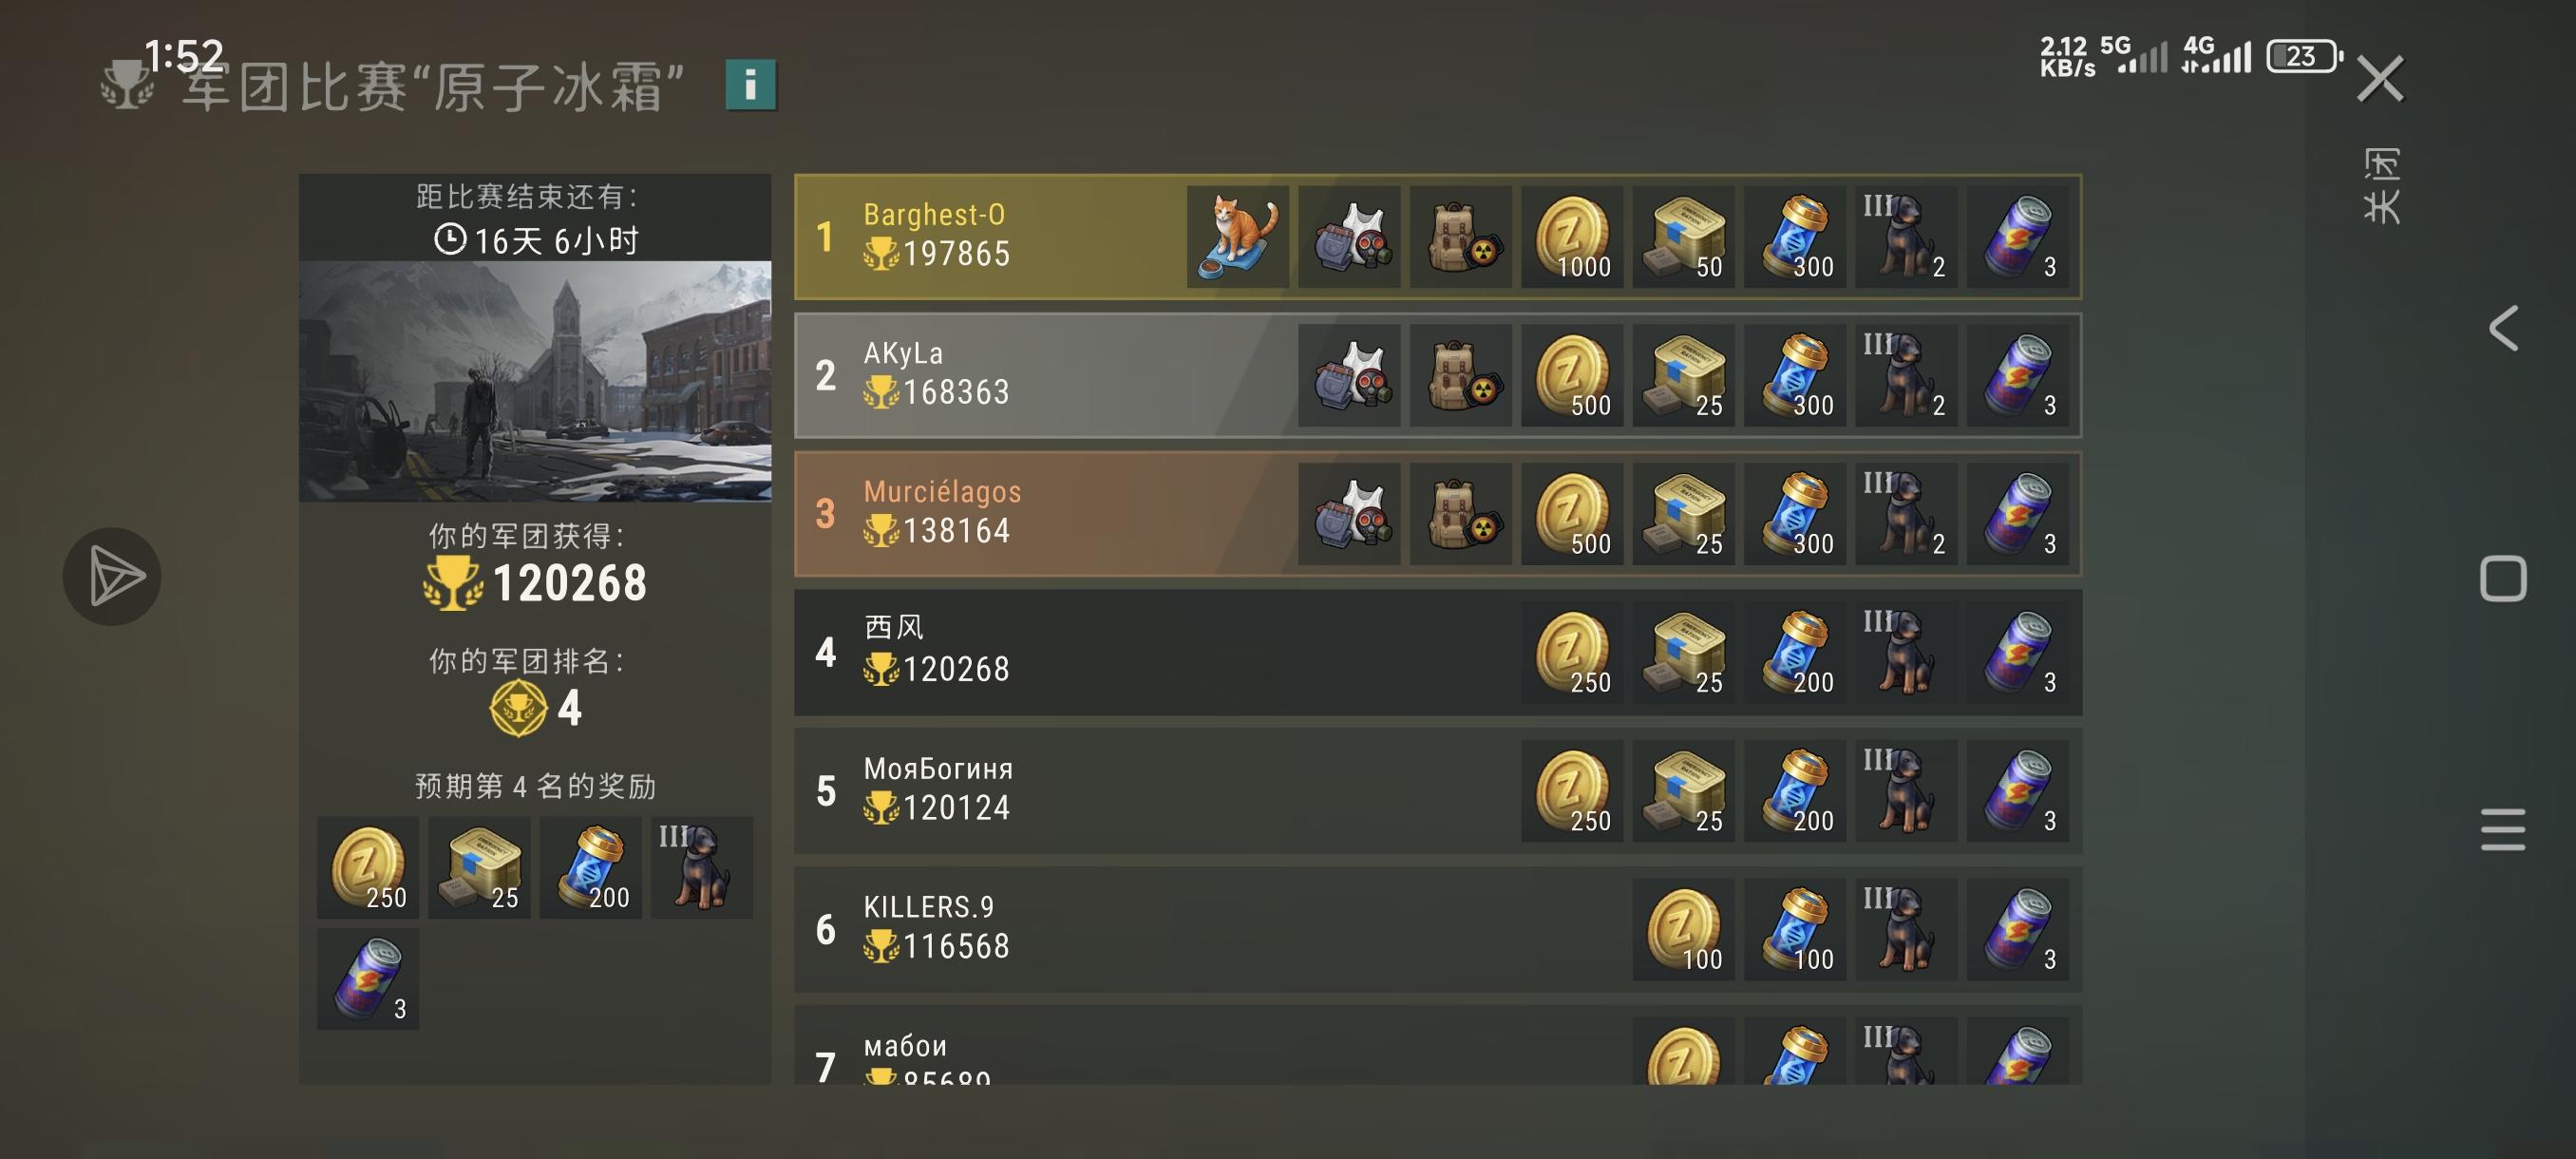The height and width of the screenshot is (1159, 2576).
Task: Select energy drink can in KILLERS.9 row
Action: click(2018, 930)
